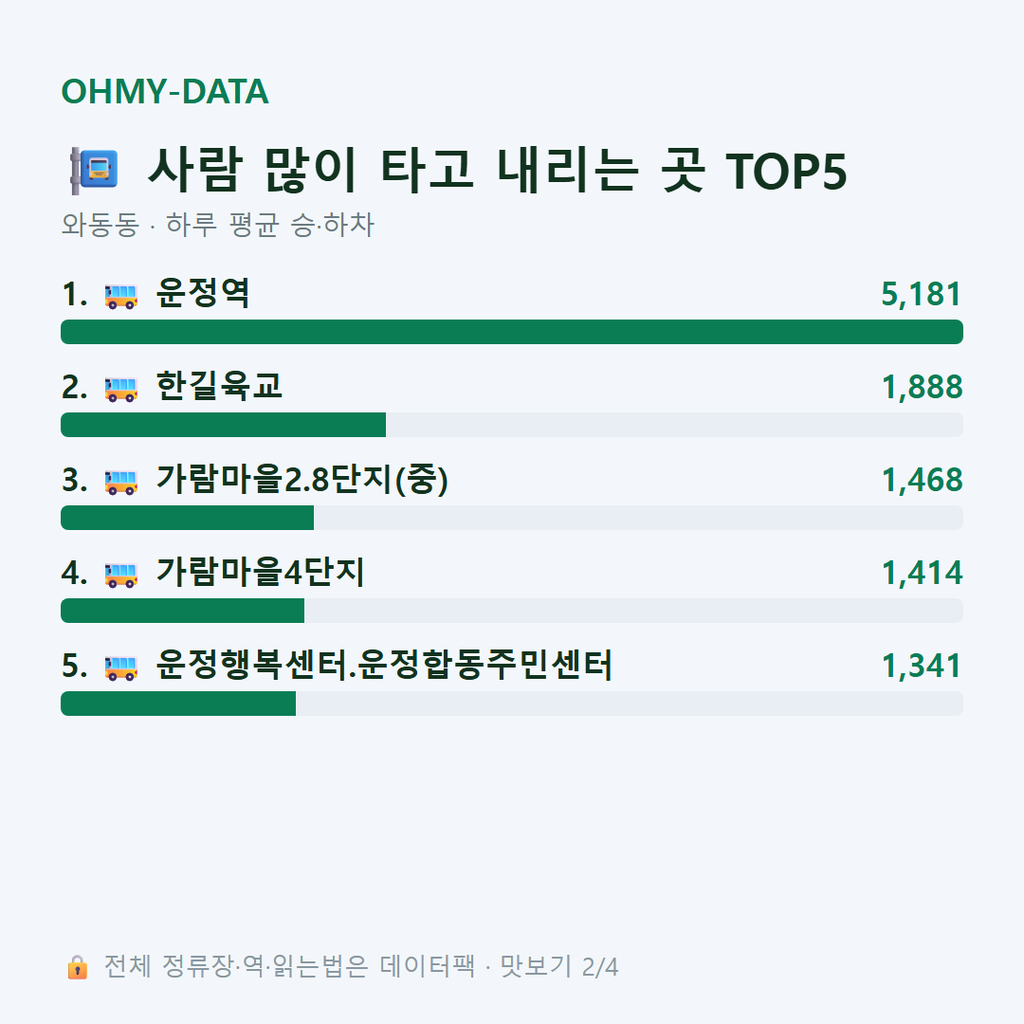This screenshot has width=1024, height=1024.
Task: Click the OHMY-DATA brand label
Action: pos(165,91)
